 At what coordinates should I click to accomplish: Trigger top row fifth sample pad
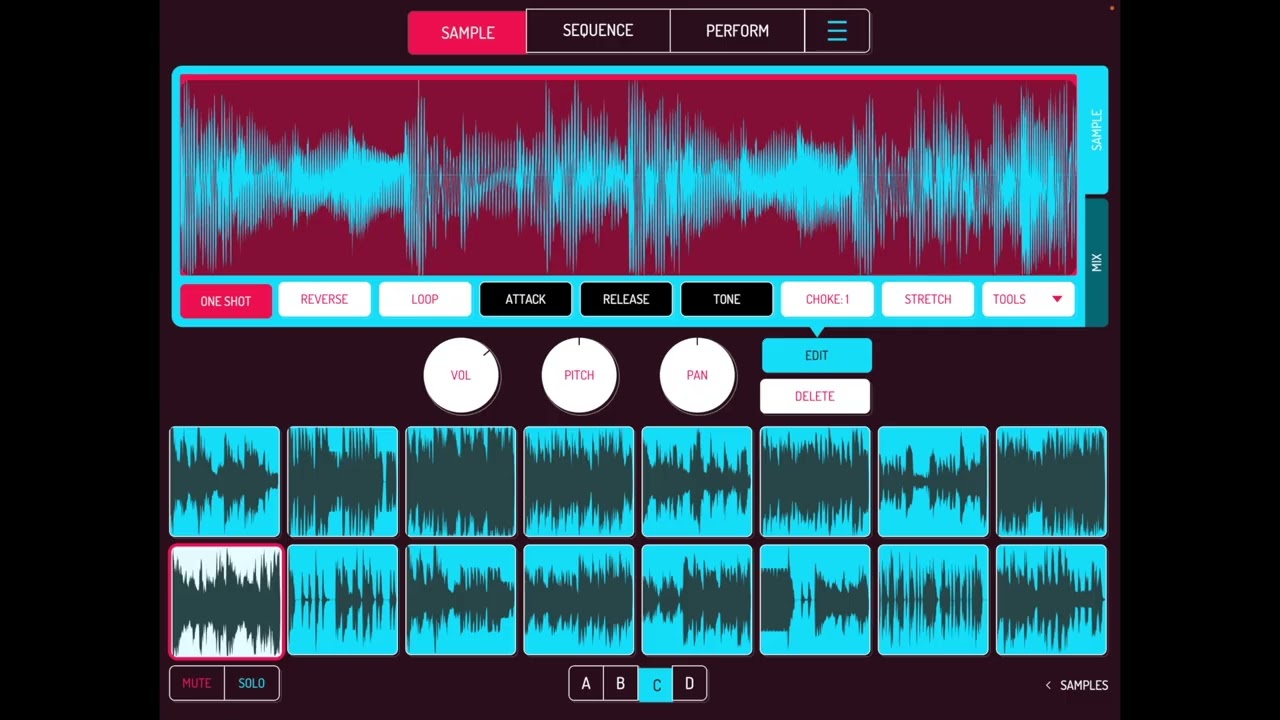pos(697,482)
